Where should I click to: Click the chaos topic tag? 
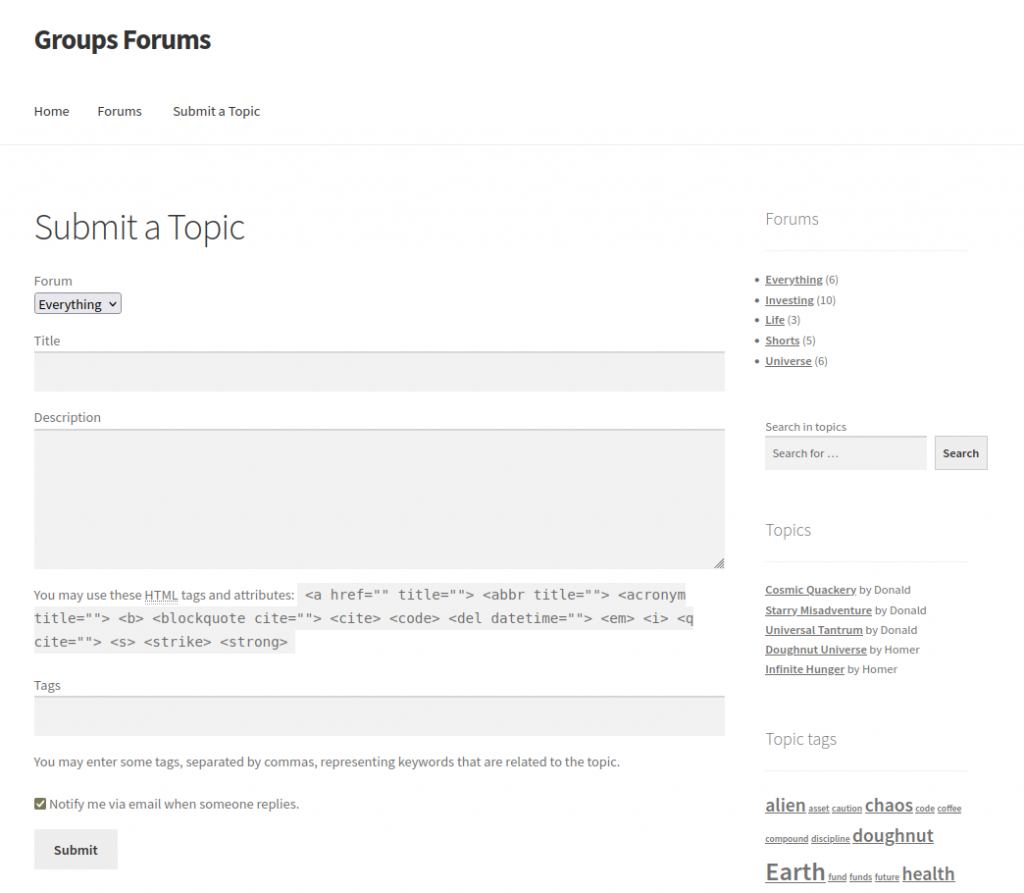(x=888, y=805)
